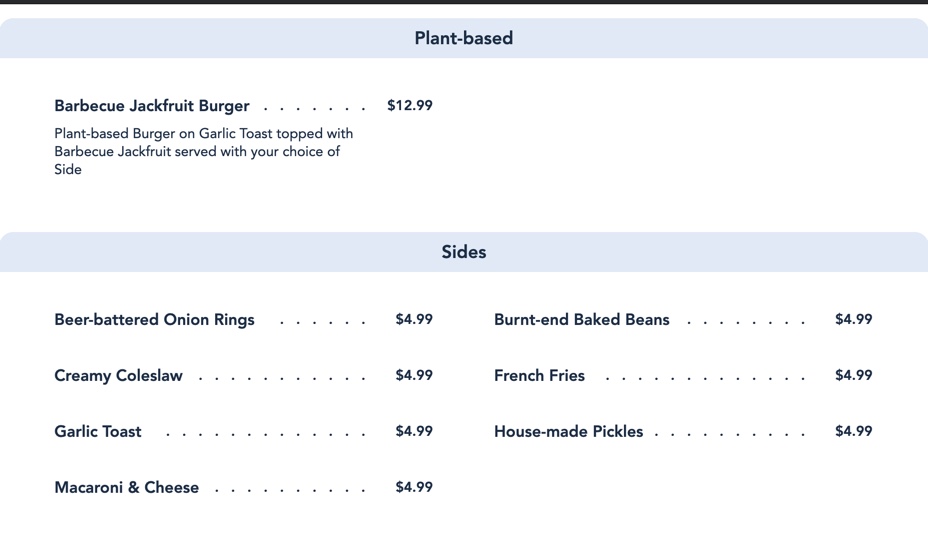Click the Garlic Toast price
Screen dimensions: 928x550
click(414, 432)
